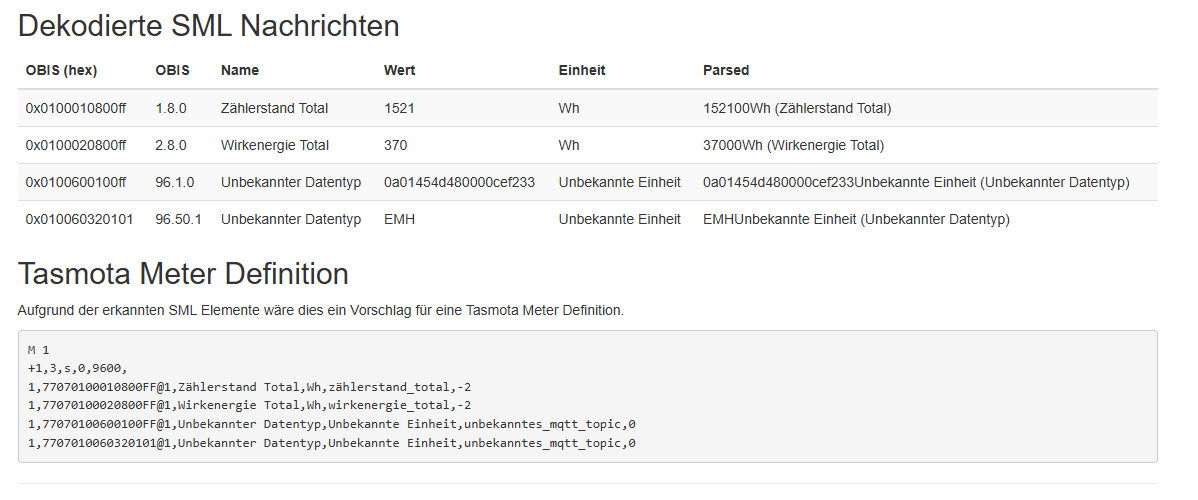This screenshot has width=1198, height=500.
Task: Click the '152100Wh (Zählerstand Total)' parsed cell
Action: pyautogui.click(x=797, y=108)
